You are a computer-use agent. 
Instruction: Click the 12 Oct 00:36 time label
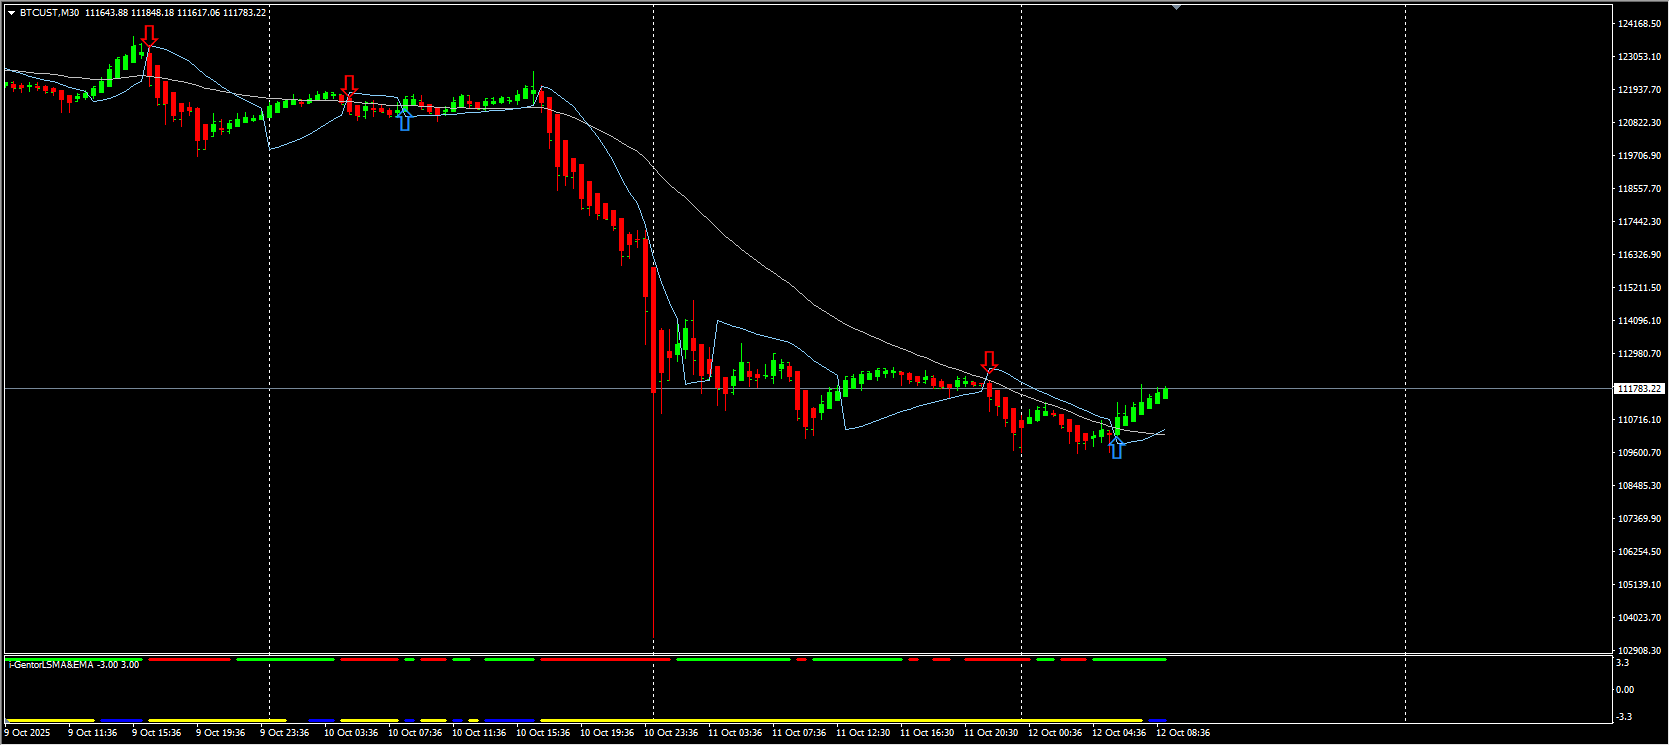[x=1055, y=733]
